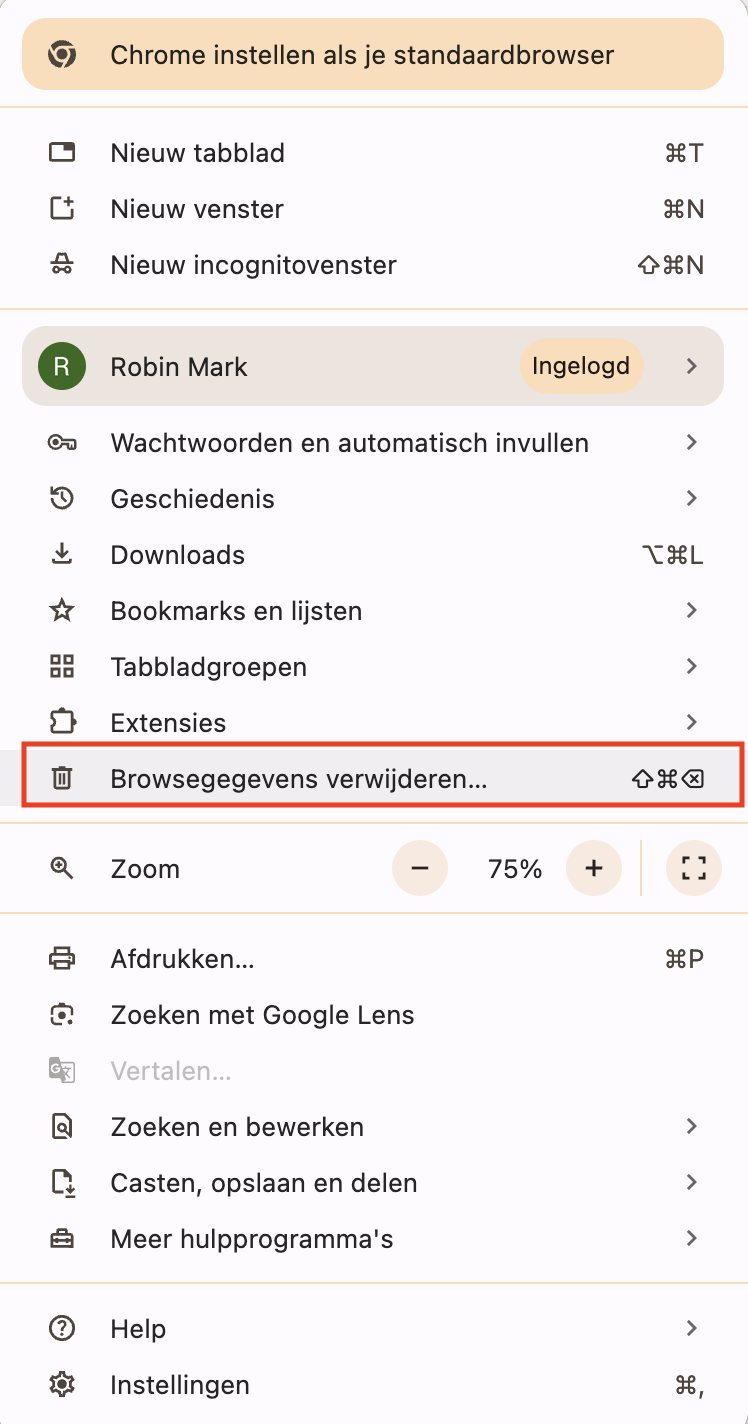This screenshot has width=748, height=1424.
Task: Select the Bookmarks star icon
Action: [x=62, y=610]
